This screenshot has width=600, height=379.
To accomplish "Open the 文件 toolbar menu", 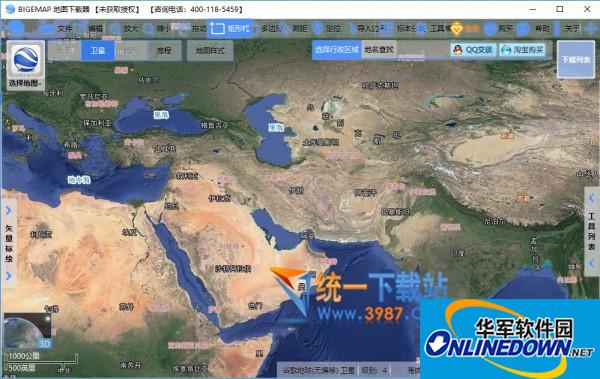I will [56, 28].
